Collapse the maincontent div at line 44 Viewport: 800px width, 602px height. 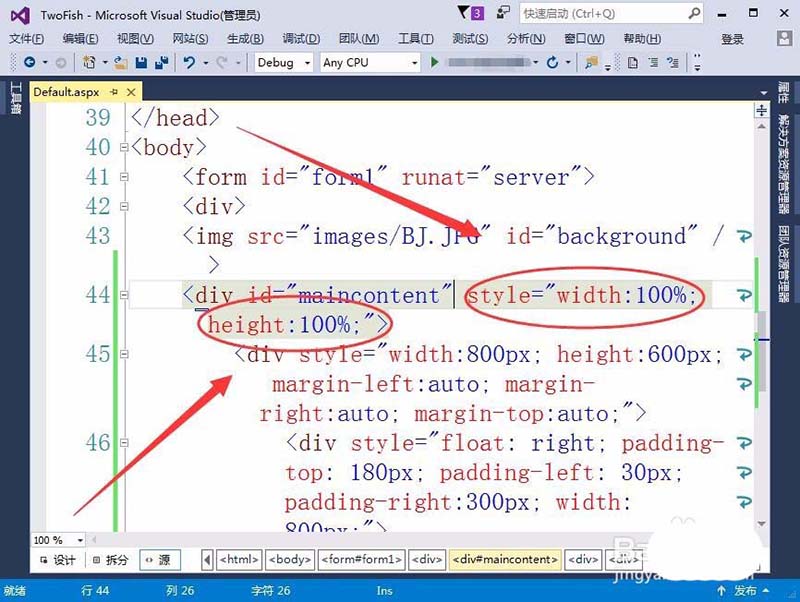tap(125, 296)
